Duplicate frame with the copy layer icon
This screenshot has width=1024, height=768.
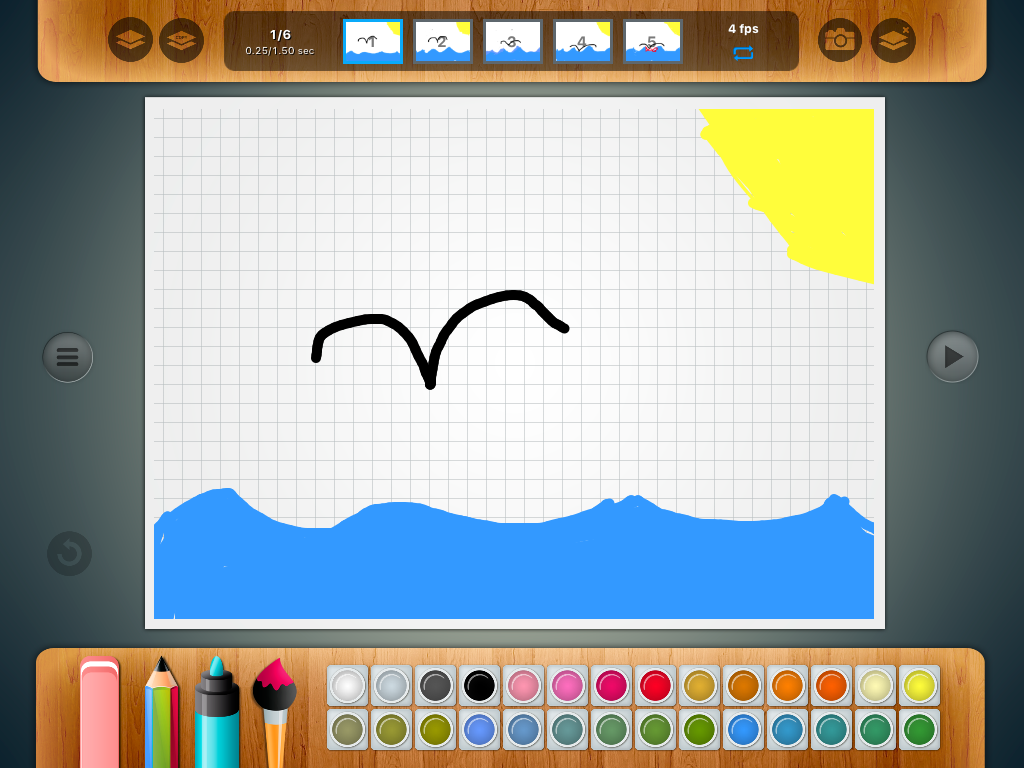tap(182, 40)
